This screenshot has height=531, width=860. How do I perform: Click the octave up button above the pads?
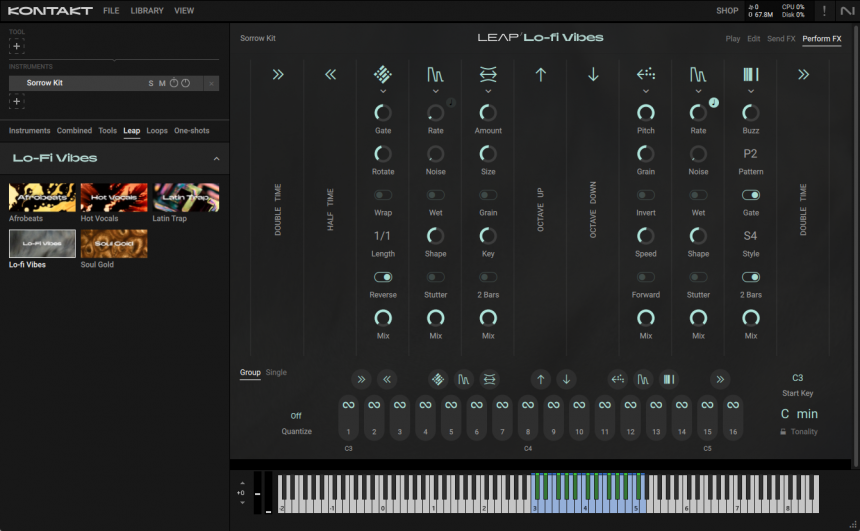[540, 379]
